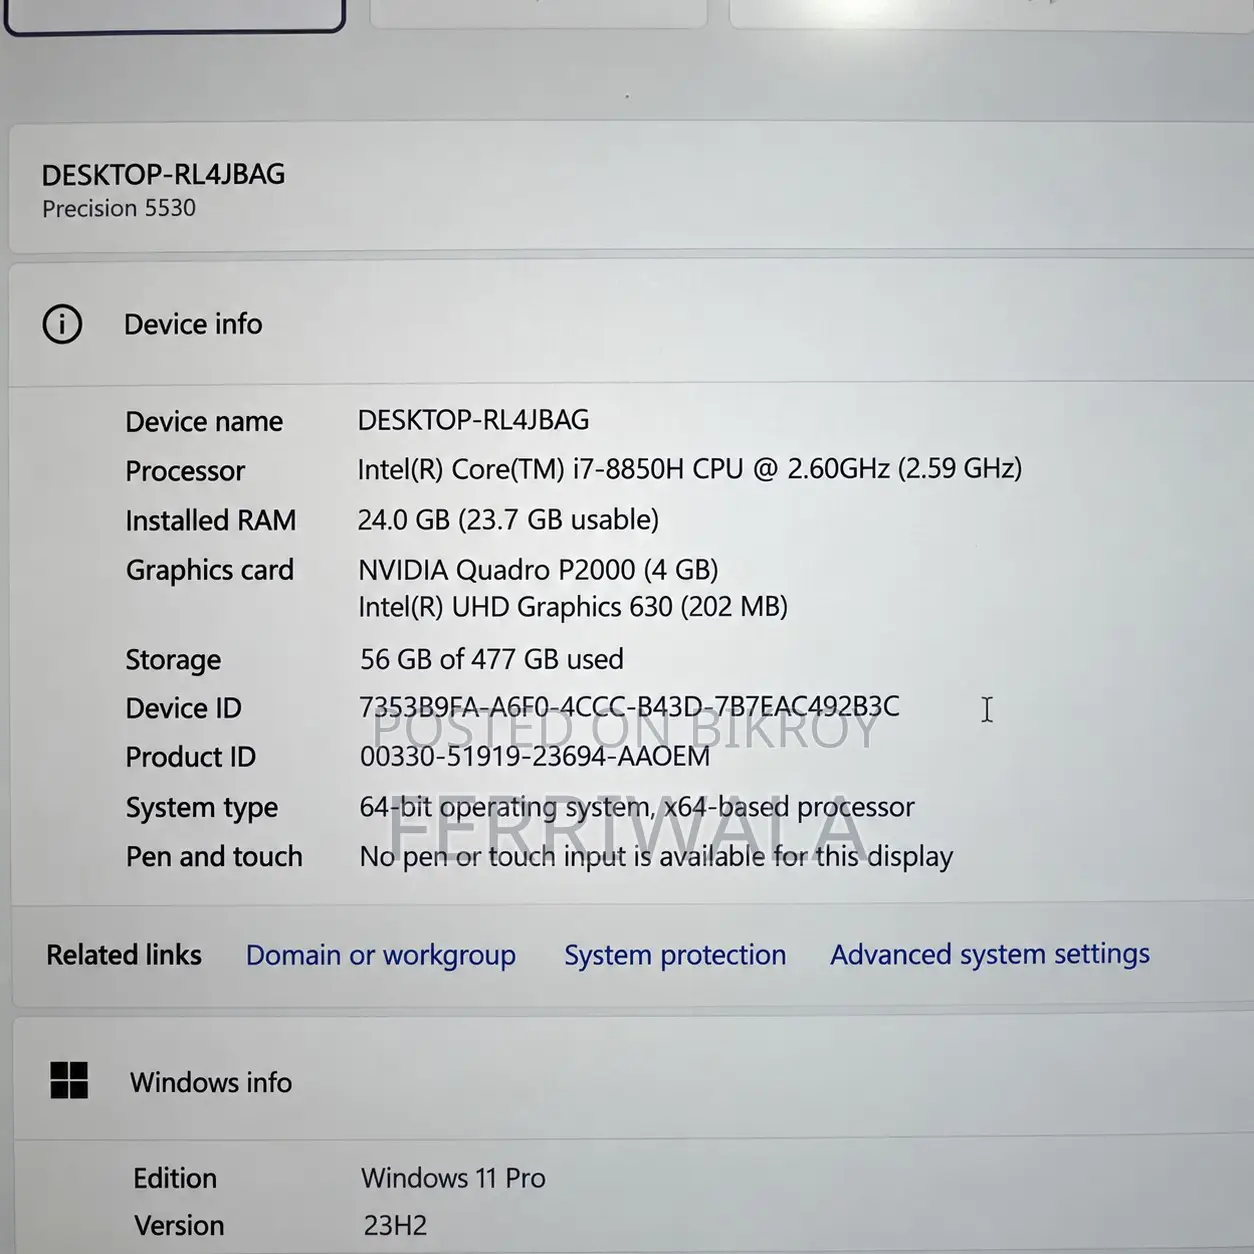
Task: Select the 24.0 GB RAM value
Action: click(x=508, y=520)
